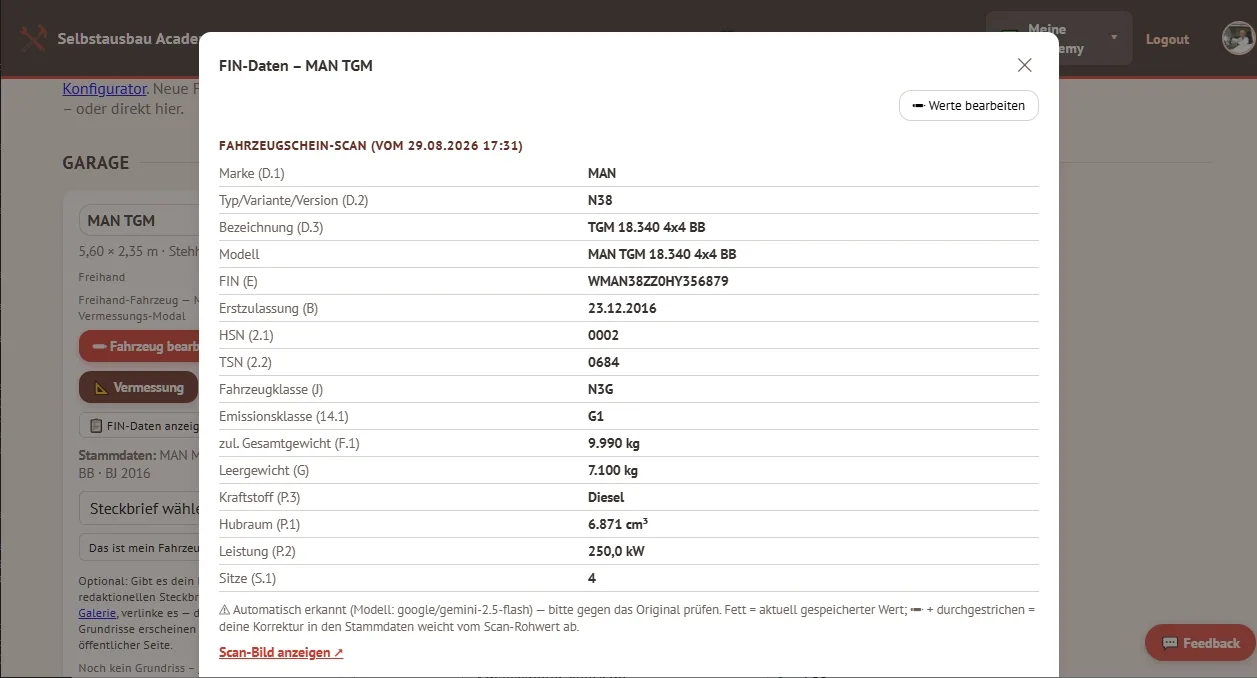Click the FIN-Daten anzeigen button in Garage
The height and width of the screenshot is (678, 1257).
(140, 425)
